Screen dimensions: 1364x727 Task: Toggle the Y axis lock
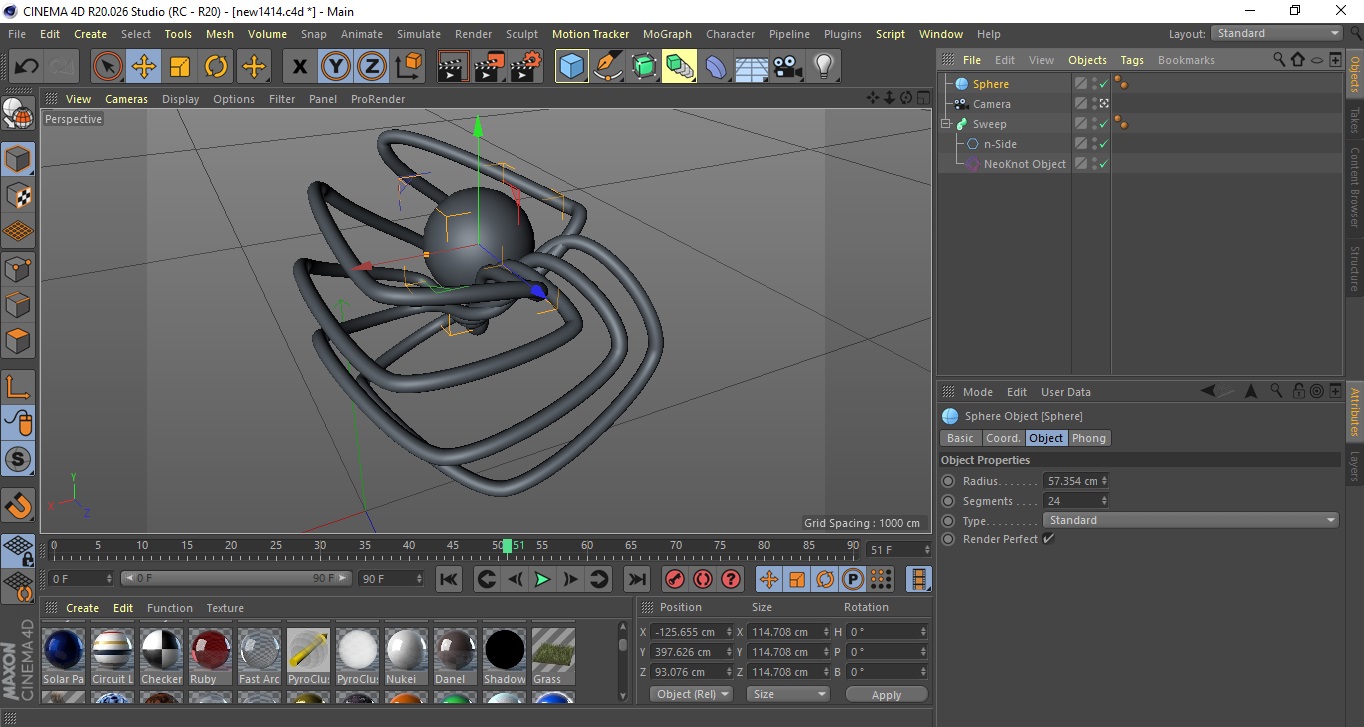tap(336, 67)
